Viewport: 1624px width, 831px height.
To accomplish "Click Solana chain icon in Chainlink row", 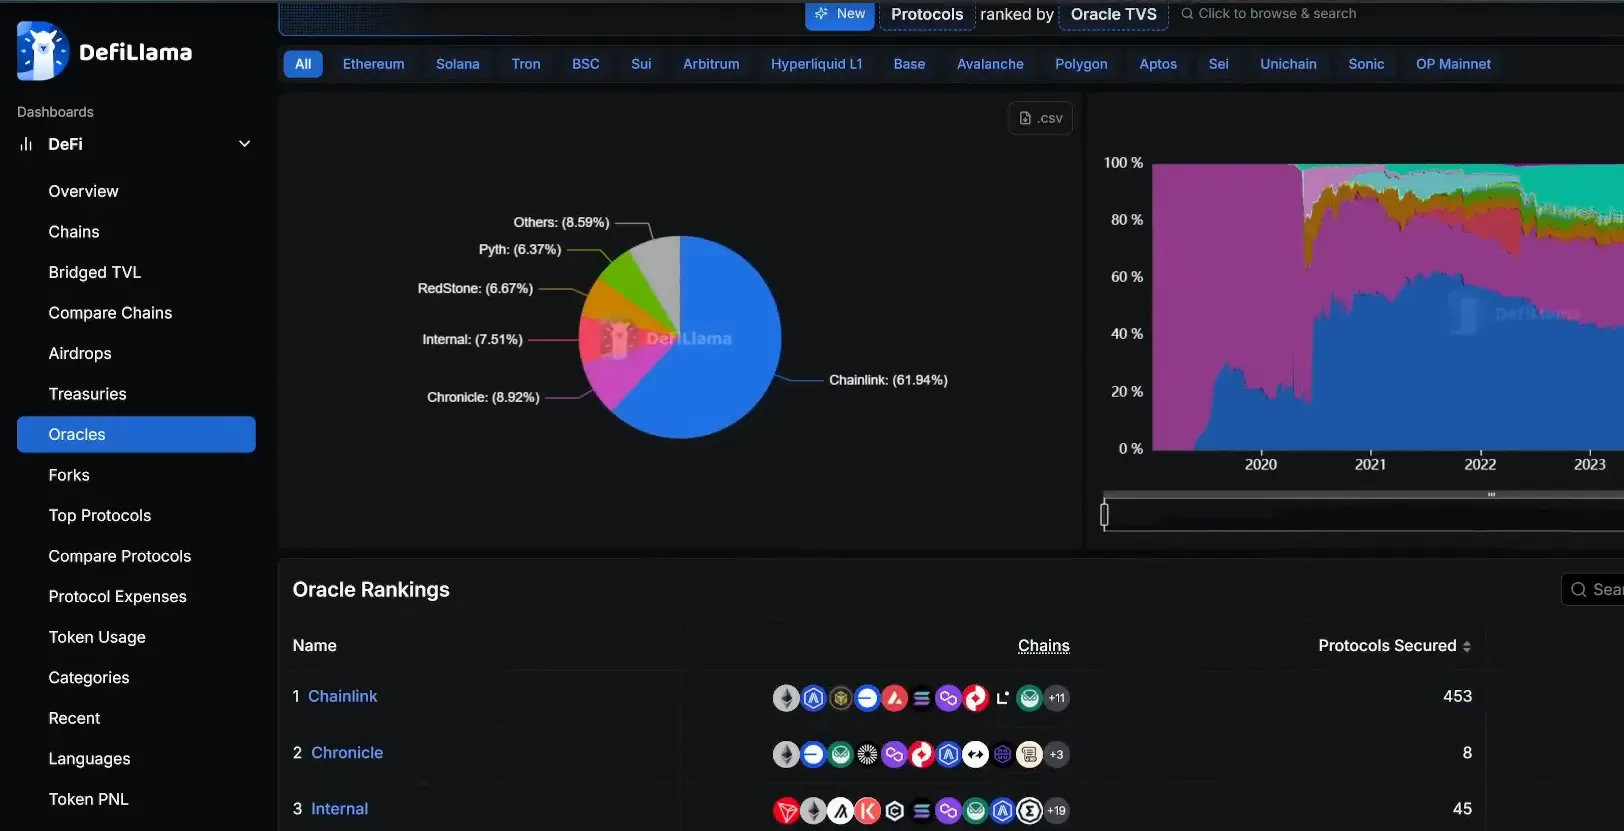I will (921, 698).
